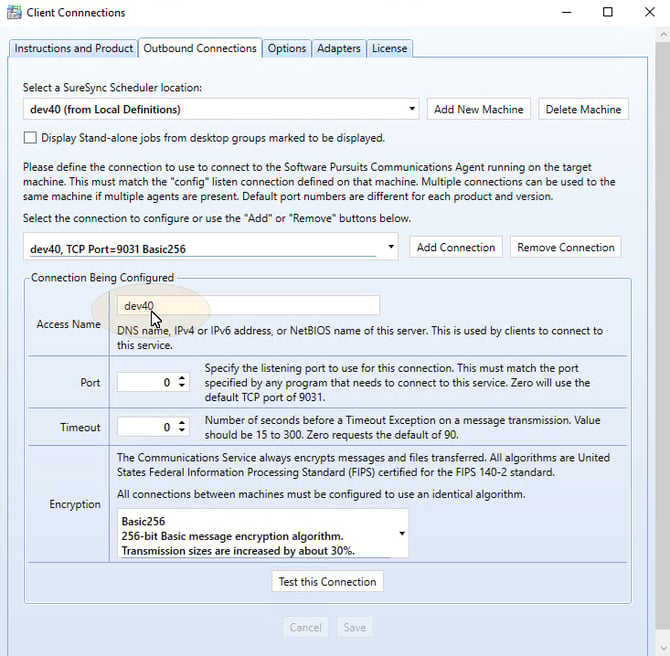This screenshot has width=670, height=656.
Task: Switch to the Instructions and Product tab
Action: (73, 48)
